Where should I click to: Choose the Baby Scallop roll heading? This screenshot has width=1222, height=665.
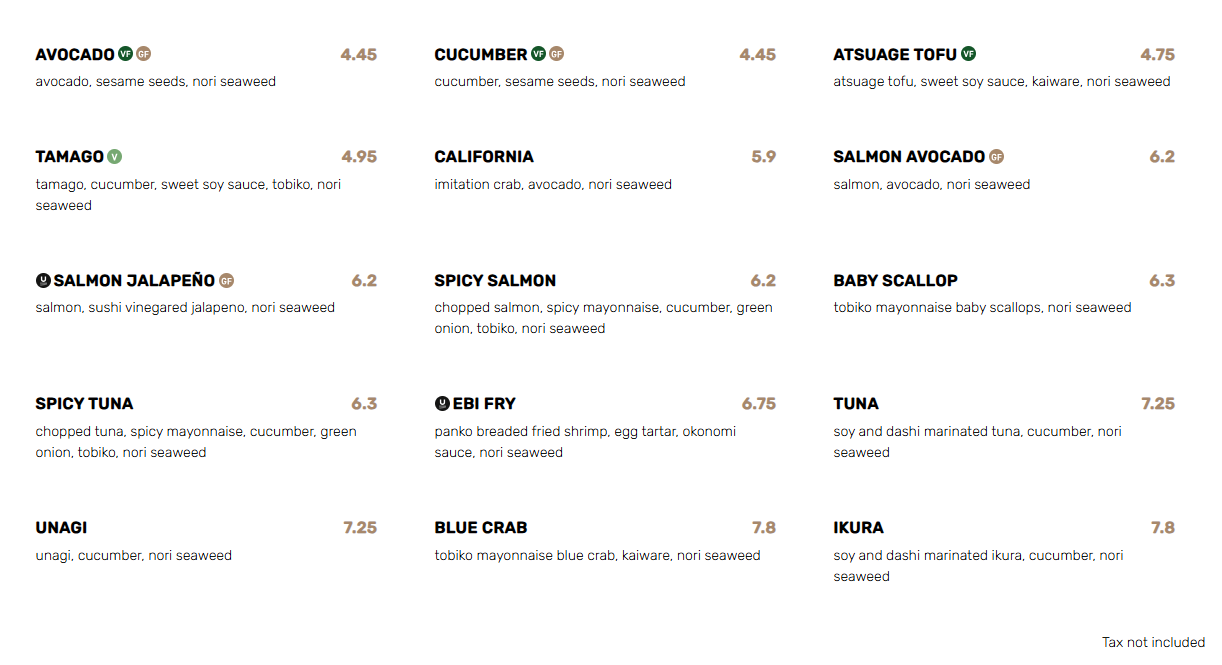tap(895, 281)
